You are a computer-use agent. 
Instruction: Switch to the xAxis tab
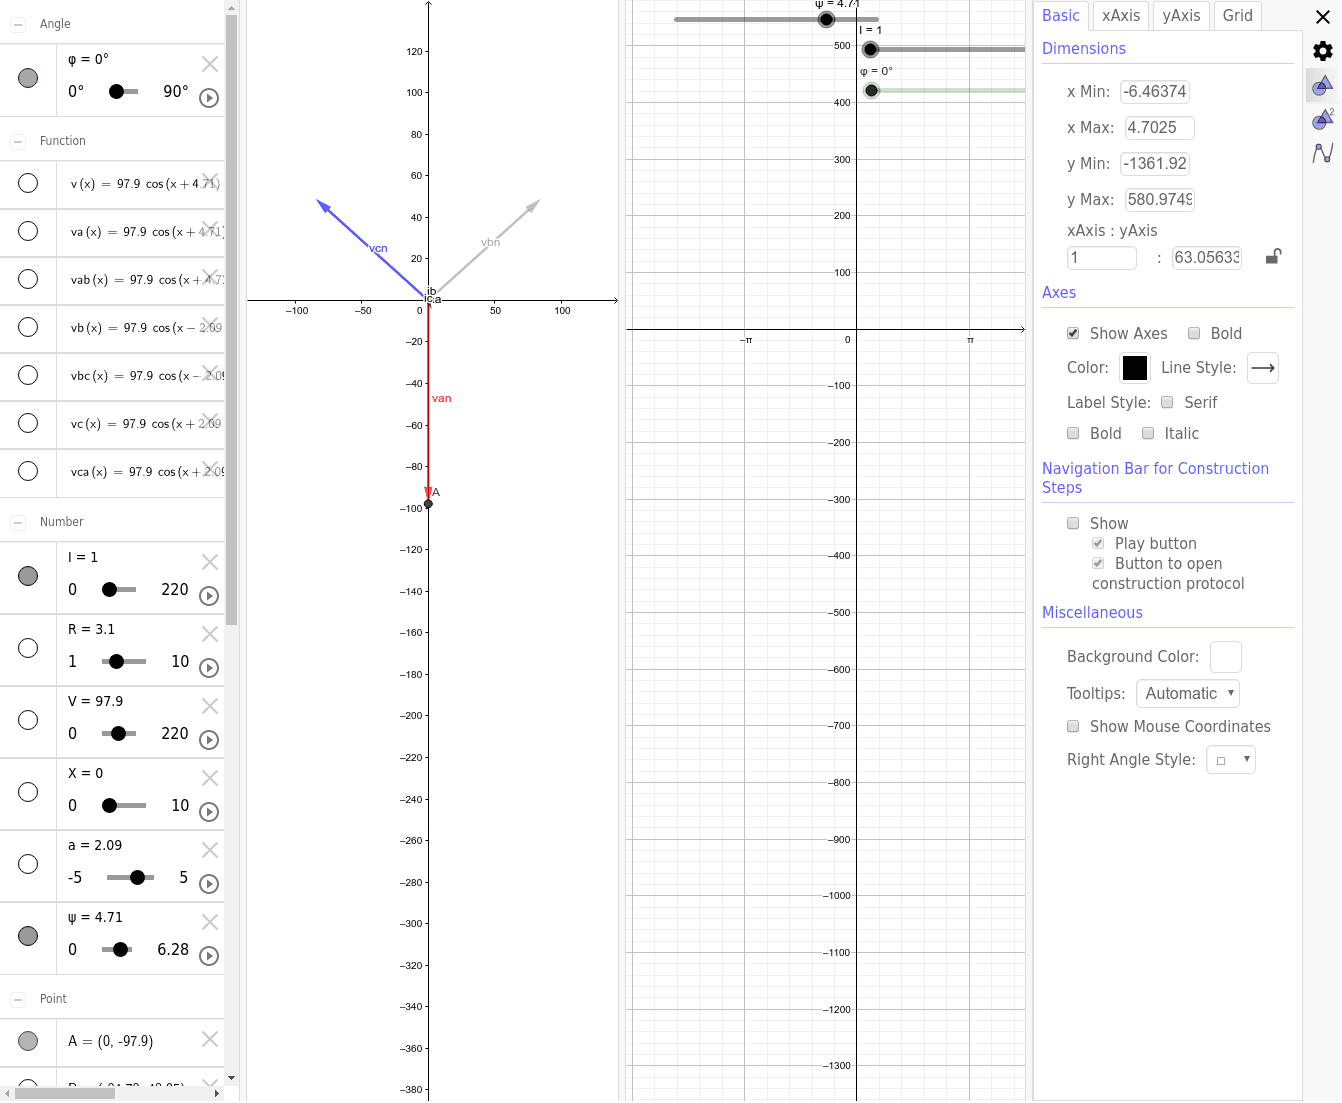pyautogui.click(x=1120, y=15)
